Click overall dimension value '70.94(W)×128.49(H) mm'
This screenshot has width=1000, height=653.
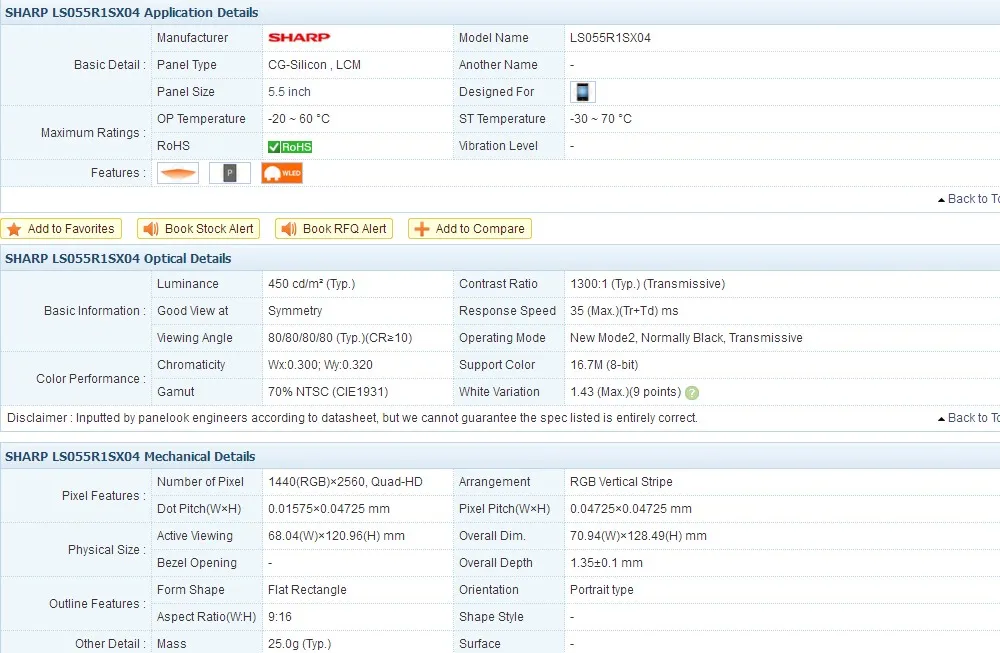click(x=638, y=536)
